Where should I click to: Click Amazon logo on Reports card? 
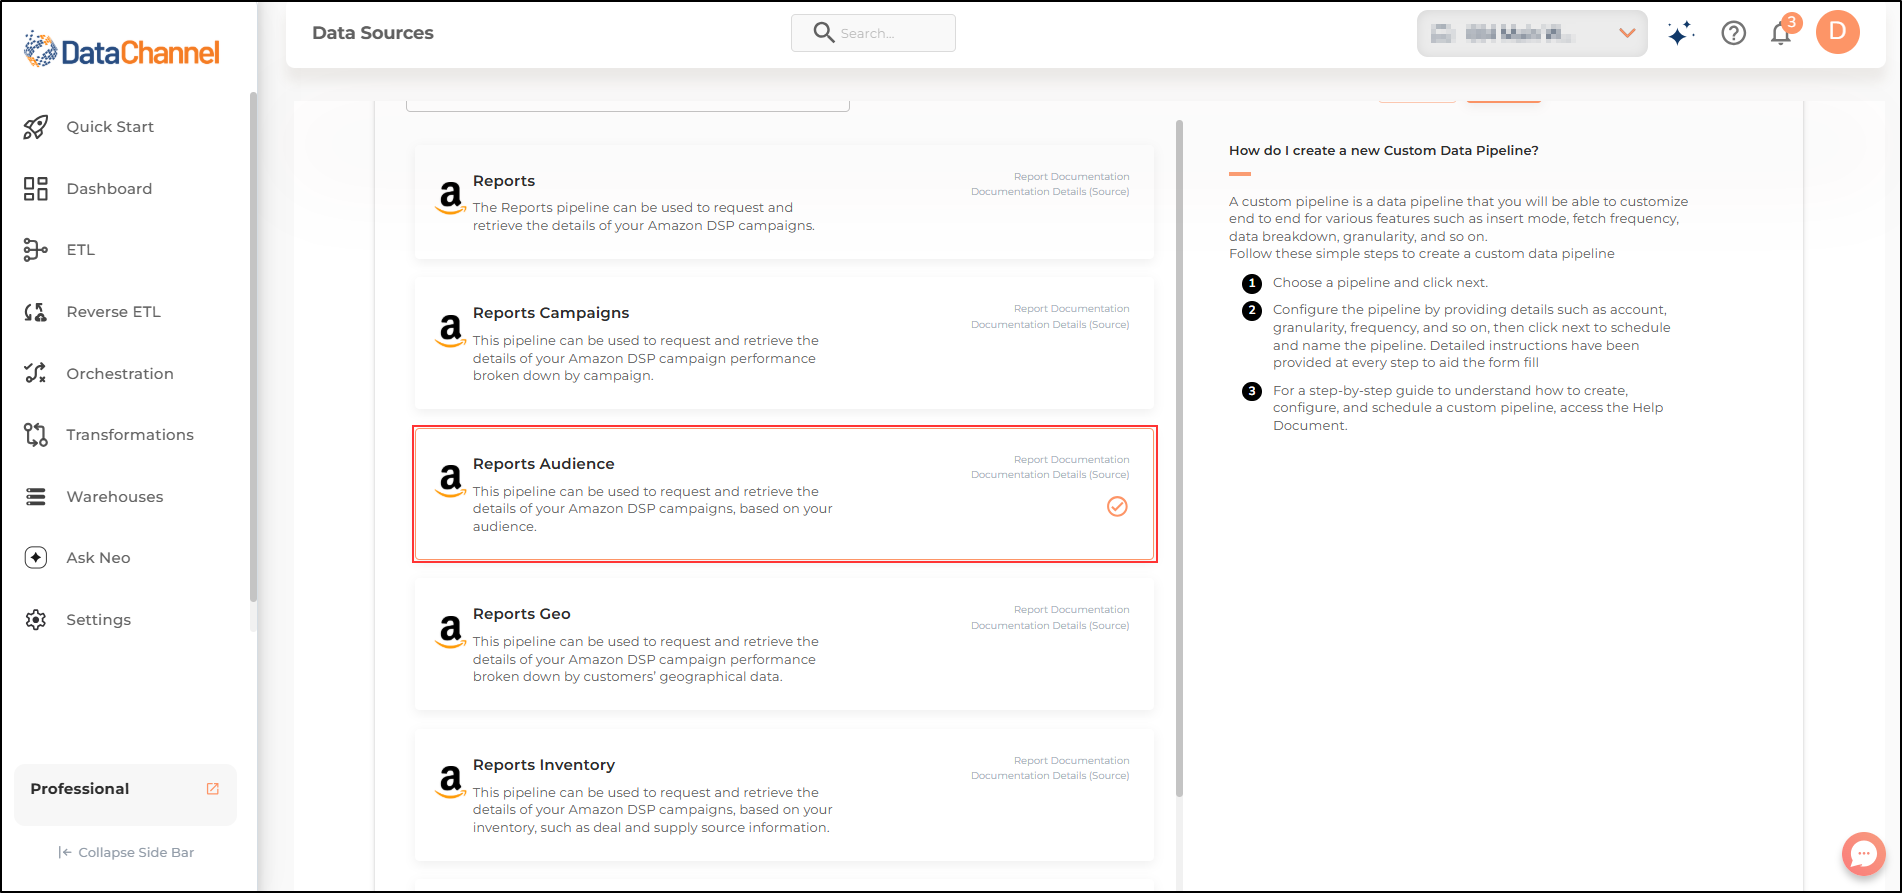click(451, 197)
